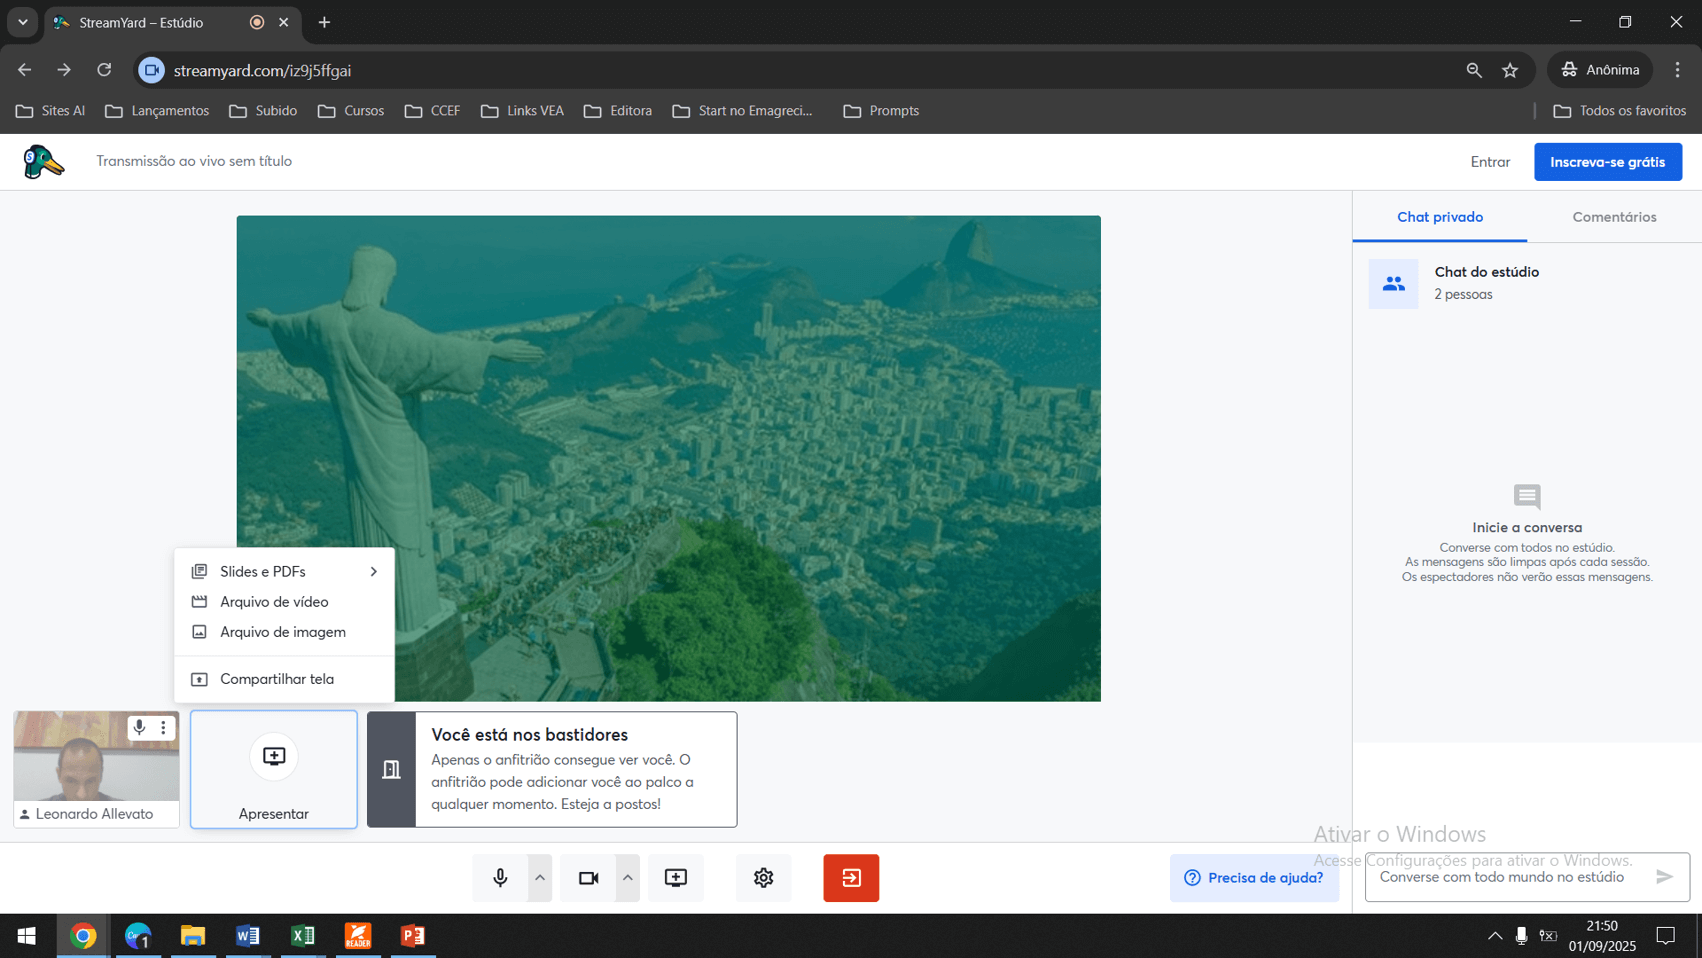This screenshot has height=958, width=1702.
Task: Turn off the camera in bottom toolbar
Action: pyautogui.click(x=588, y=878)
